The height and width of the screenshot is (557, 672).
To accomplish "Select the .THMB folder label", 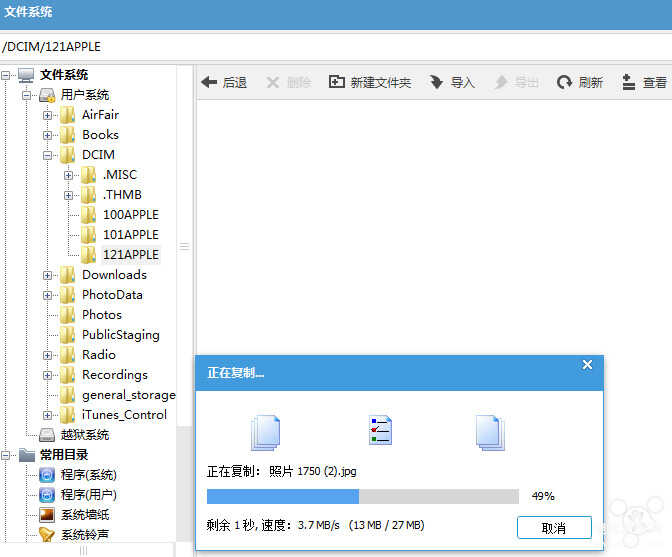I will pos(122,195).
